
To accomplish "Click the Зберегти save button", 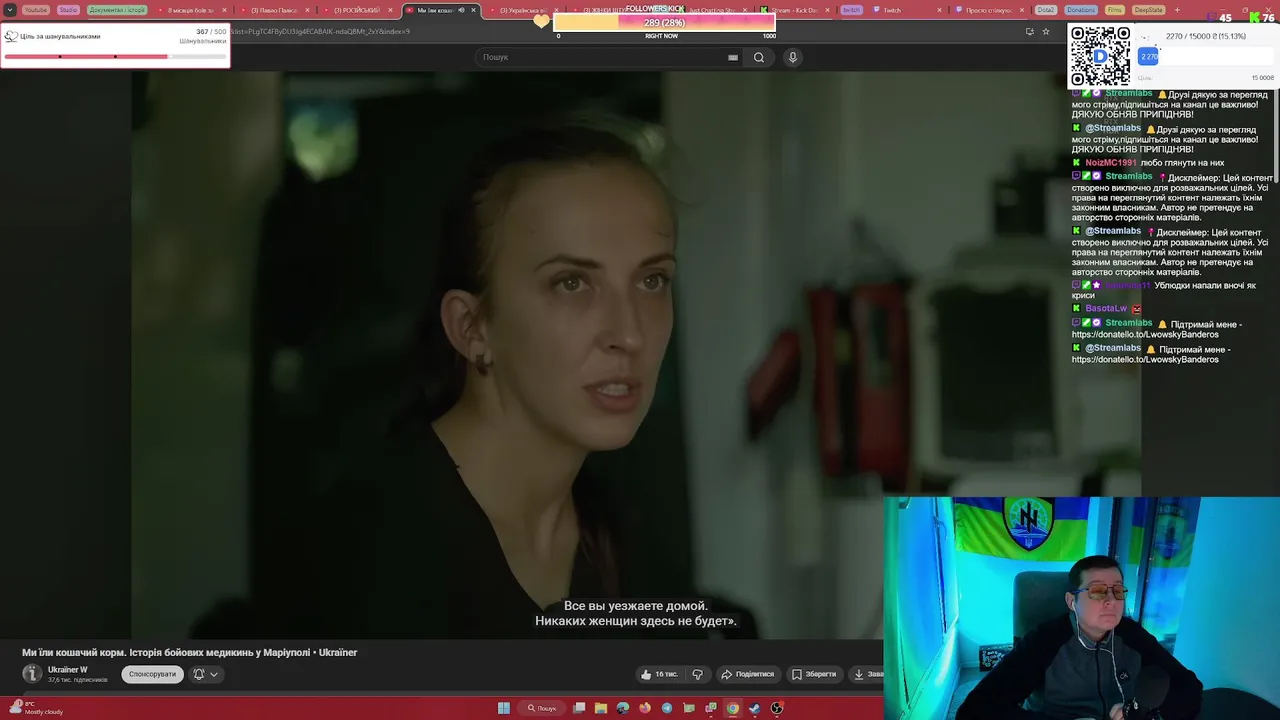I will click(814, 674).
